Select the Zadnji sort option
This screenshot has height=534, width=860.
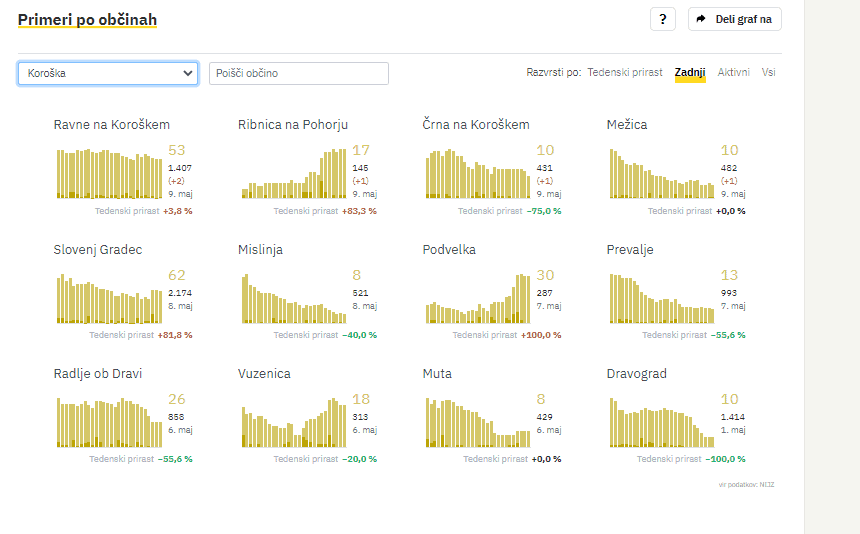click(690, 72)
